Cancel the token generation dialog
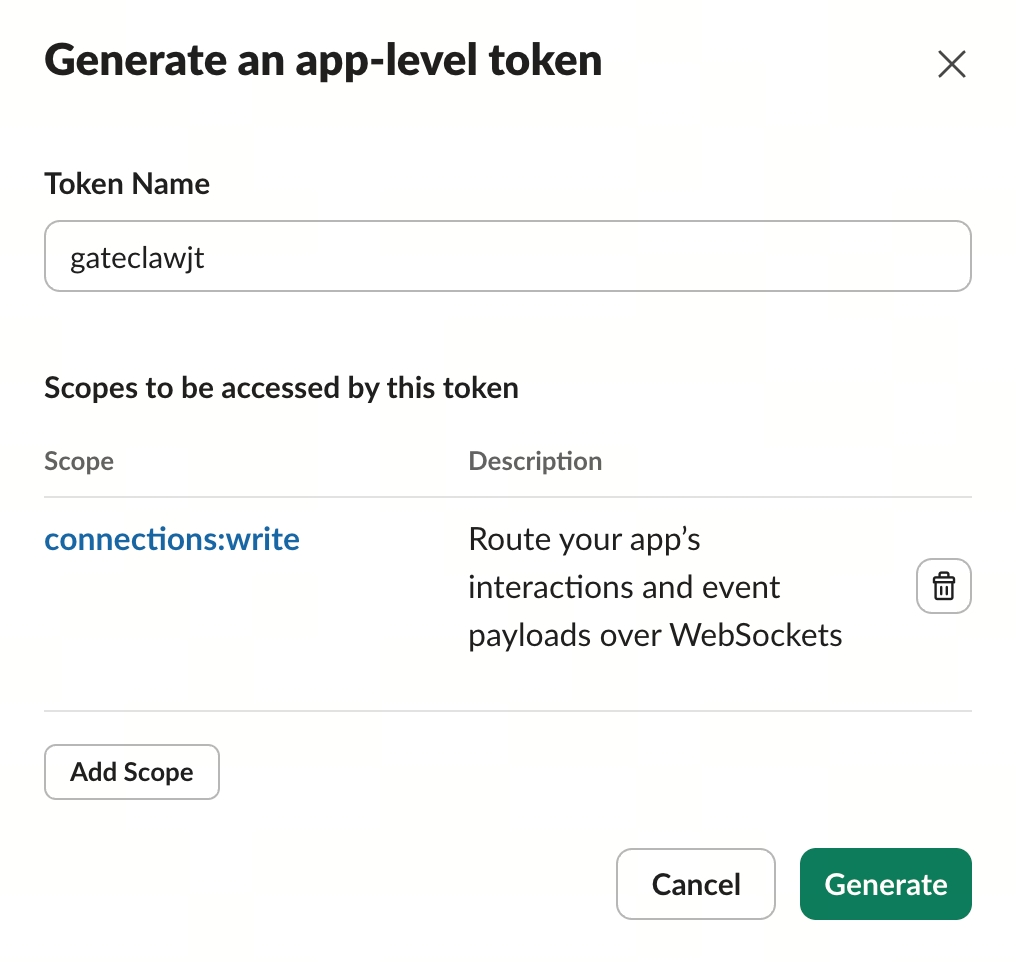The width and height of the screenshot is (1016, 962). point(696,884)
